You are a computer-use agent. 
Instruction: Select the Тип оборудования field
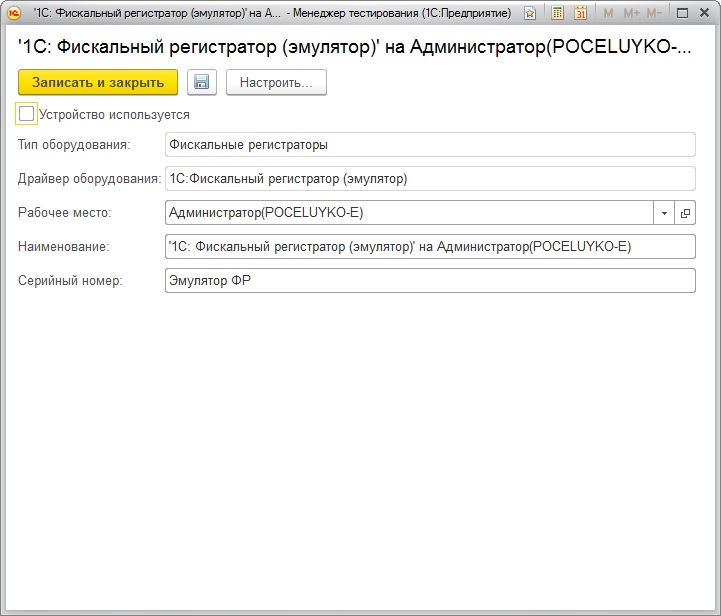(x=429, y=145)
